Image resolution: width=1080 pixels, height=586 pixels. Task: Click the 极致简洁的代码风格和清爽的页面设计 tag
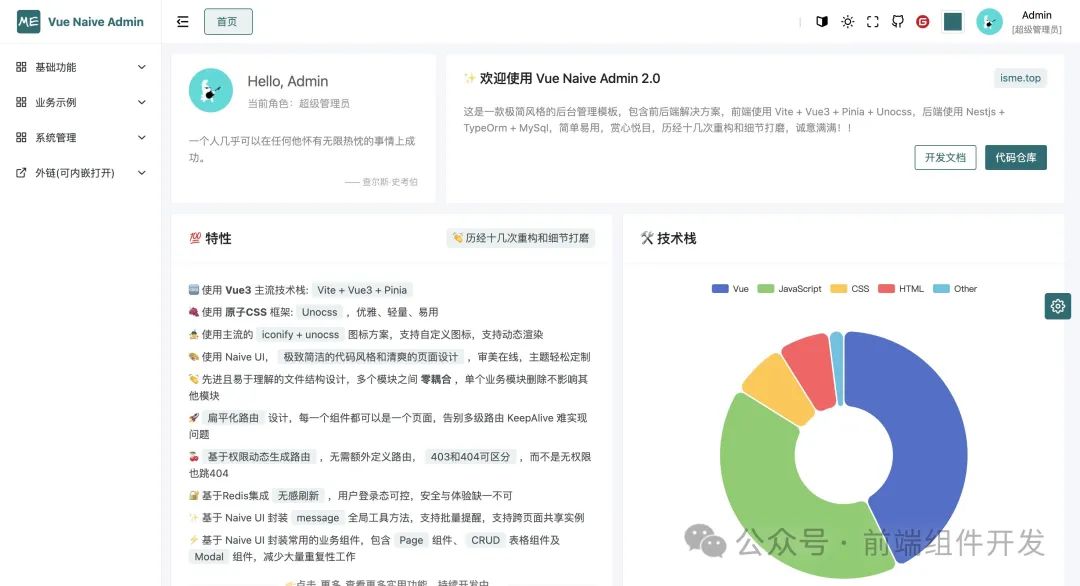(x=371, y=357)
